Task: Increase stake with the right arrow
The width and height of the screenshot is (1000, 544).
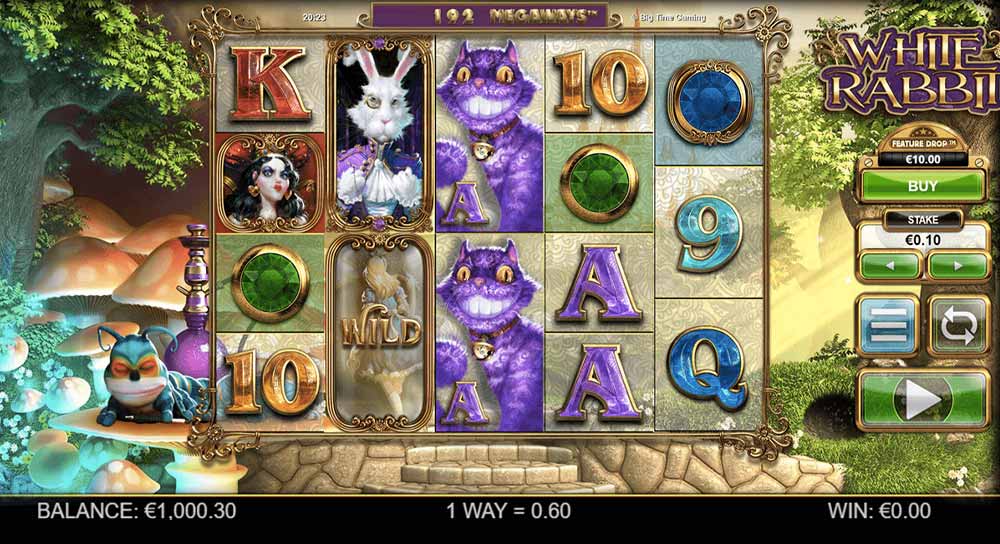Action: click(x=958, y=266)
